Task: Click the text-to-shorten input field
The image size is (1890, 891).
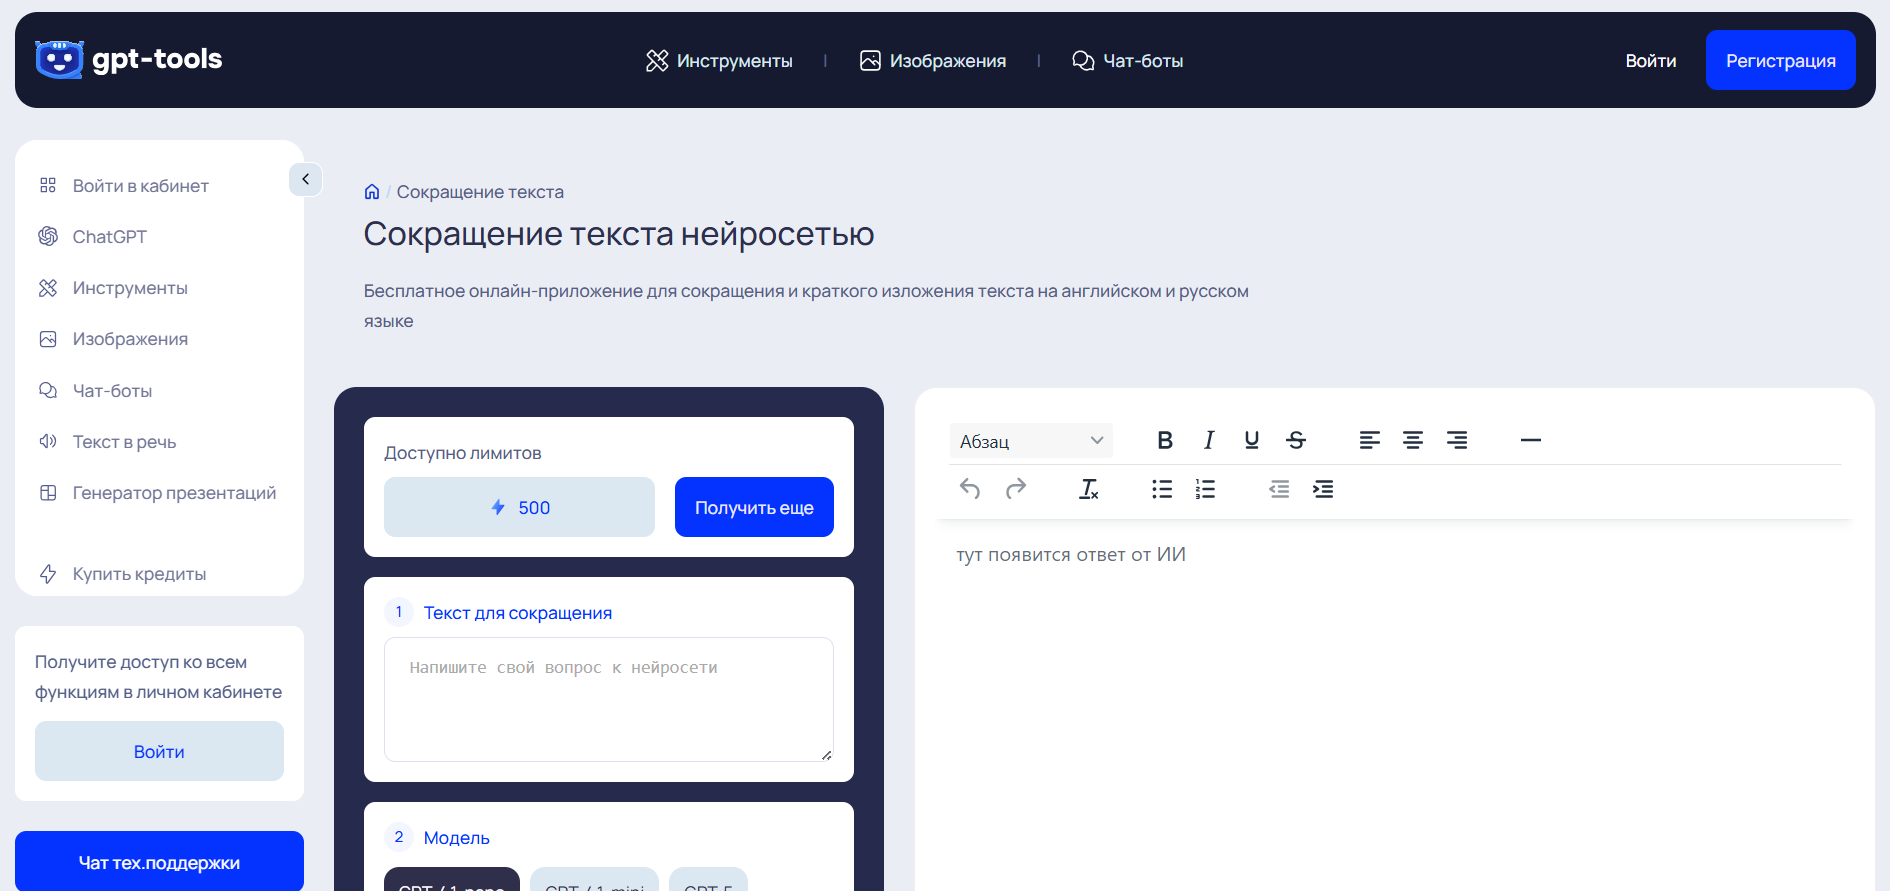Action: click(x=608, y=699)
